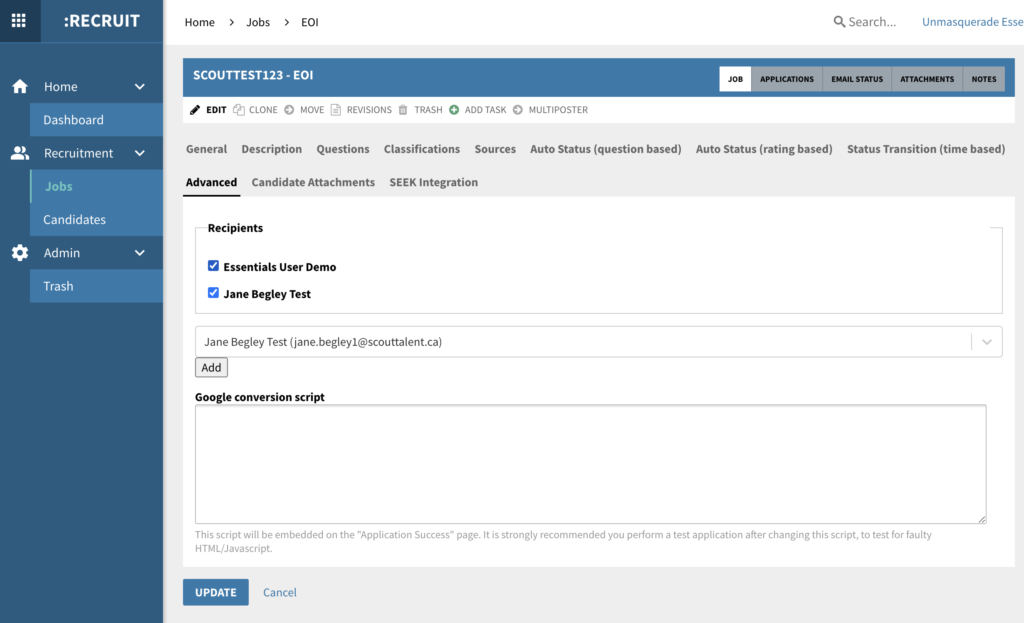The width and height of the screenshot is (1024, 623).
Task: Collapse the Admin sidebar chevron
Action: [x=140, y=253]
